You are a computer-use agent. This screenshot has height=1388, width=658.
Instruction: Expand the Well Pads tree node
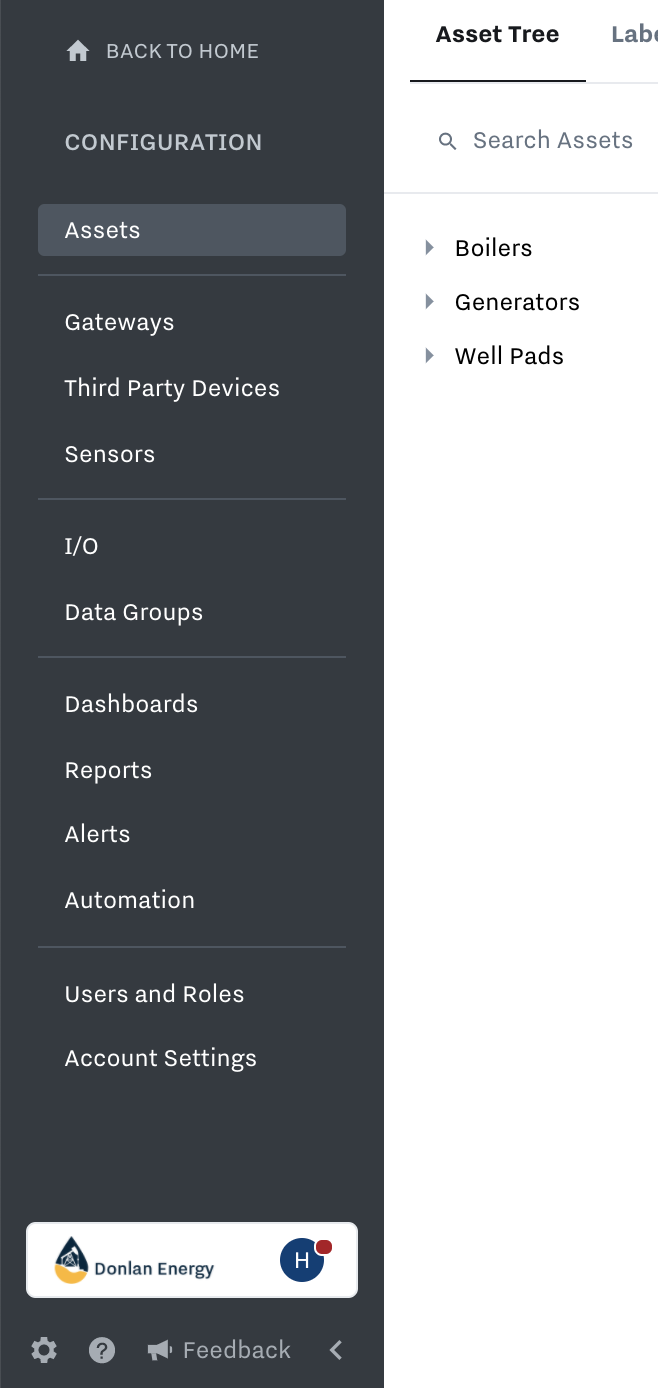pyautogui.click(x=430, y=356)
